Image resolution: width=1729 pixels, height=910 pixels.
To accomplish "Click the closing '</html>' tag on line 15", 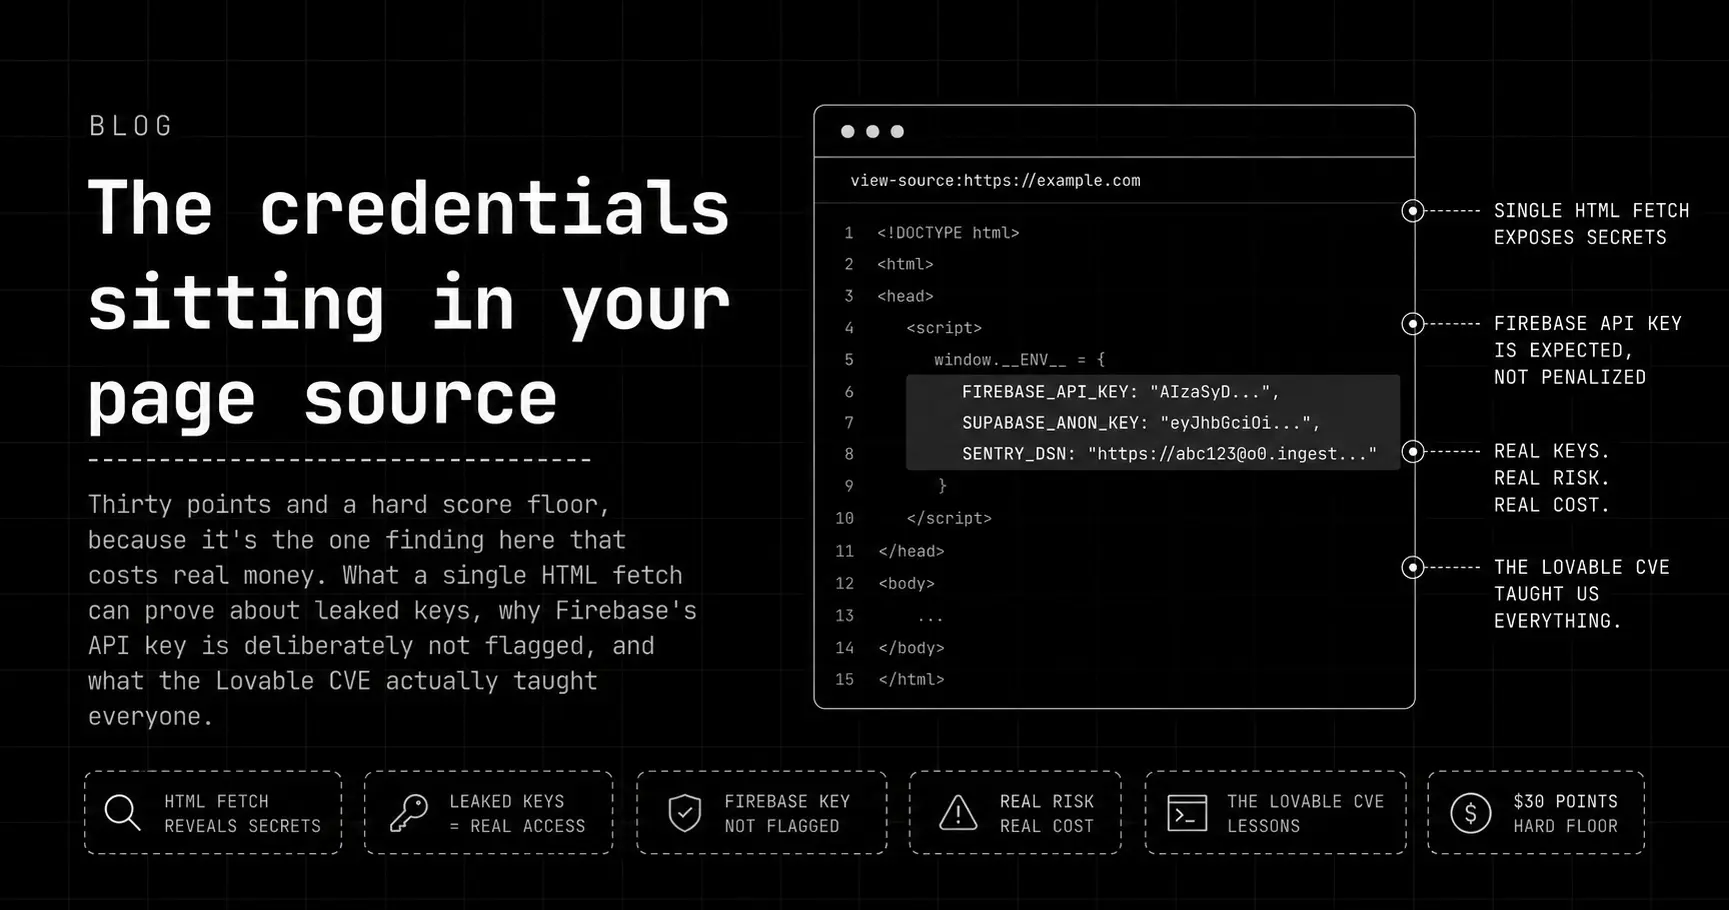I will click(x=911, y=679).
